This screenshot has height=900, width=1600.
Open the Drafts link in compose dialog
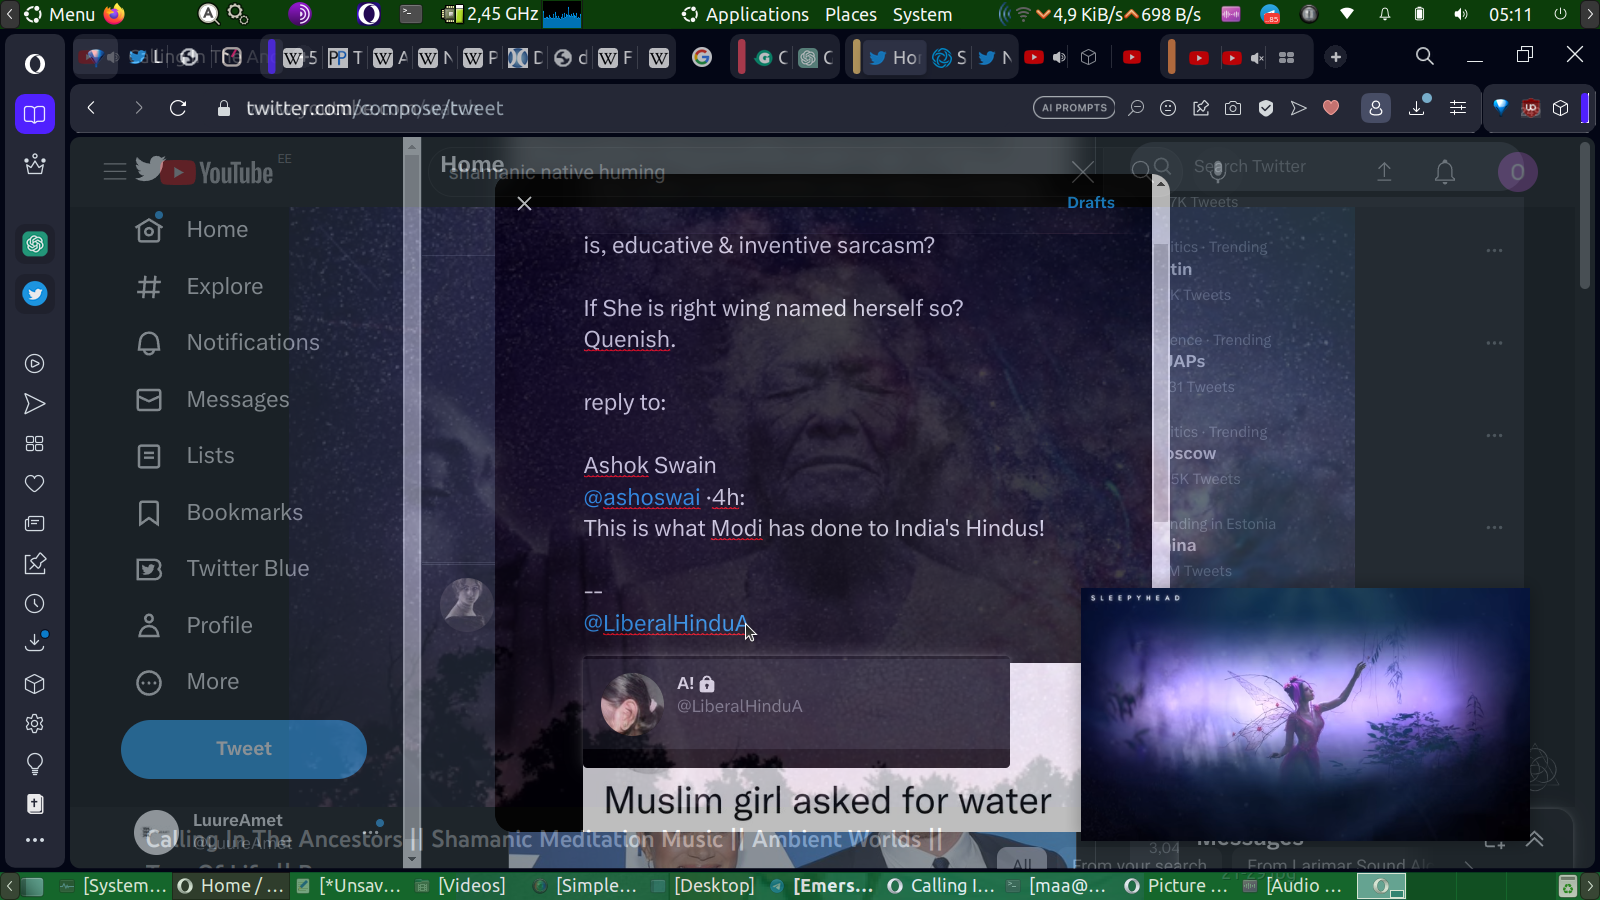click(x=1090, y=203)
